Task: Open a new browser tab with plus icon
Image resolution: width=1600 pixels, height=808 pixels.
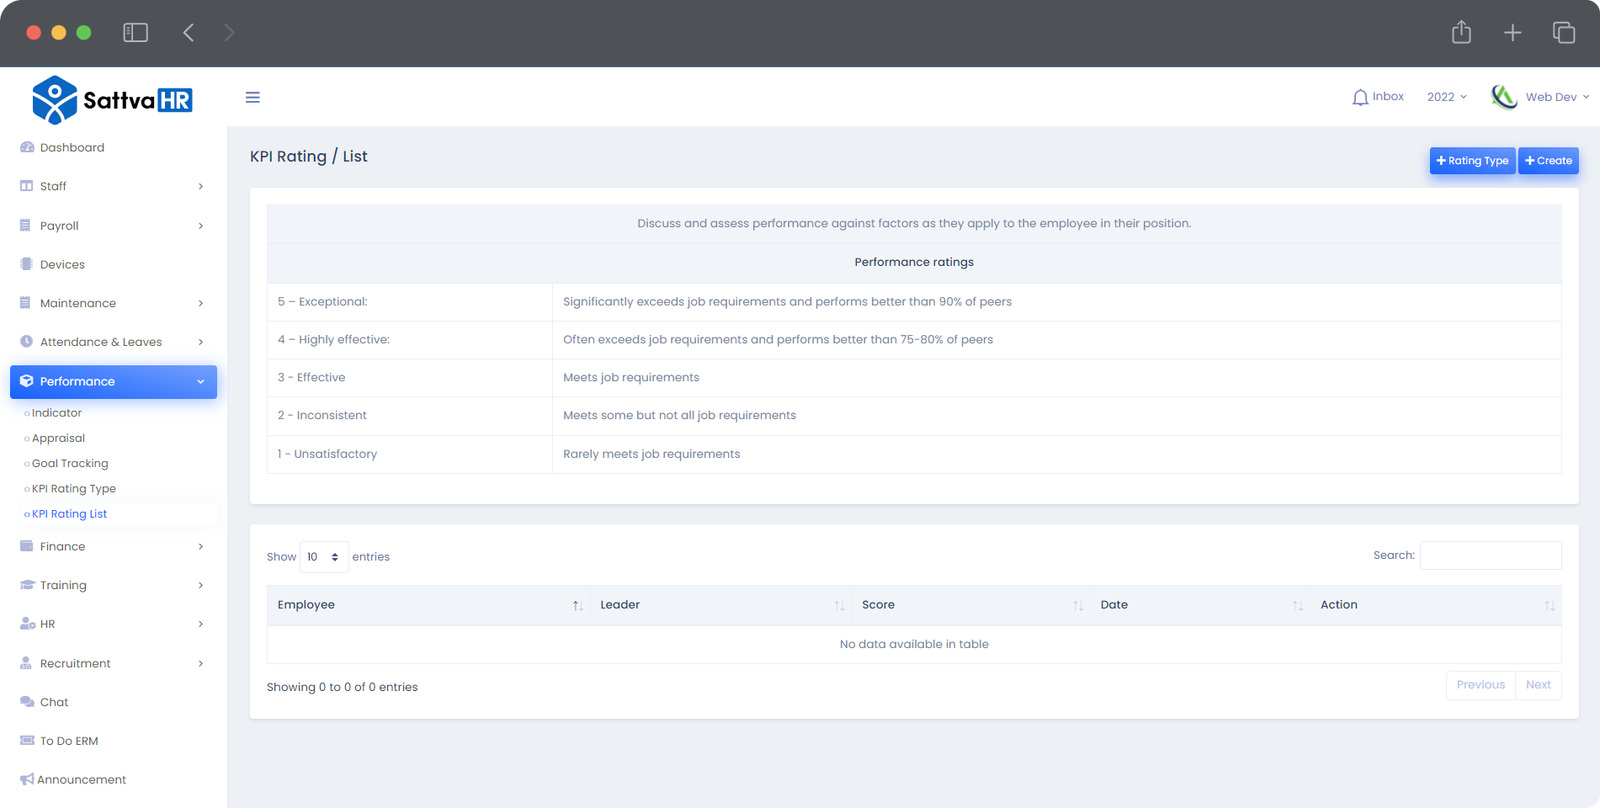Action: (x=1512, y=33)
